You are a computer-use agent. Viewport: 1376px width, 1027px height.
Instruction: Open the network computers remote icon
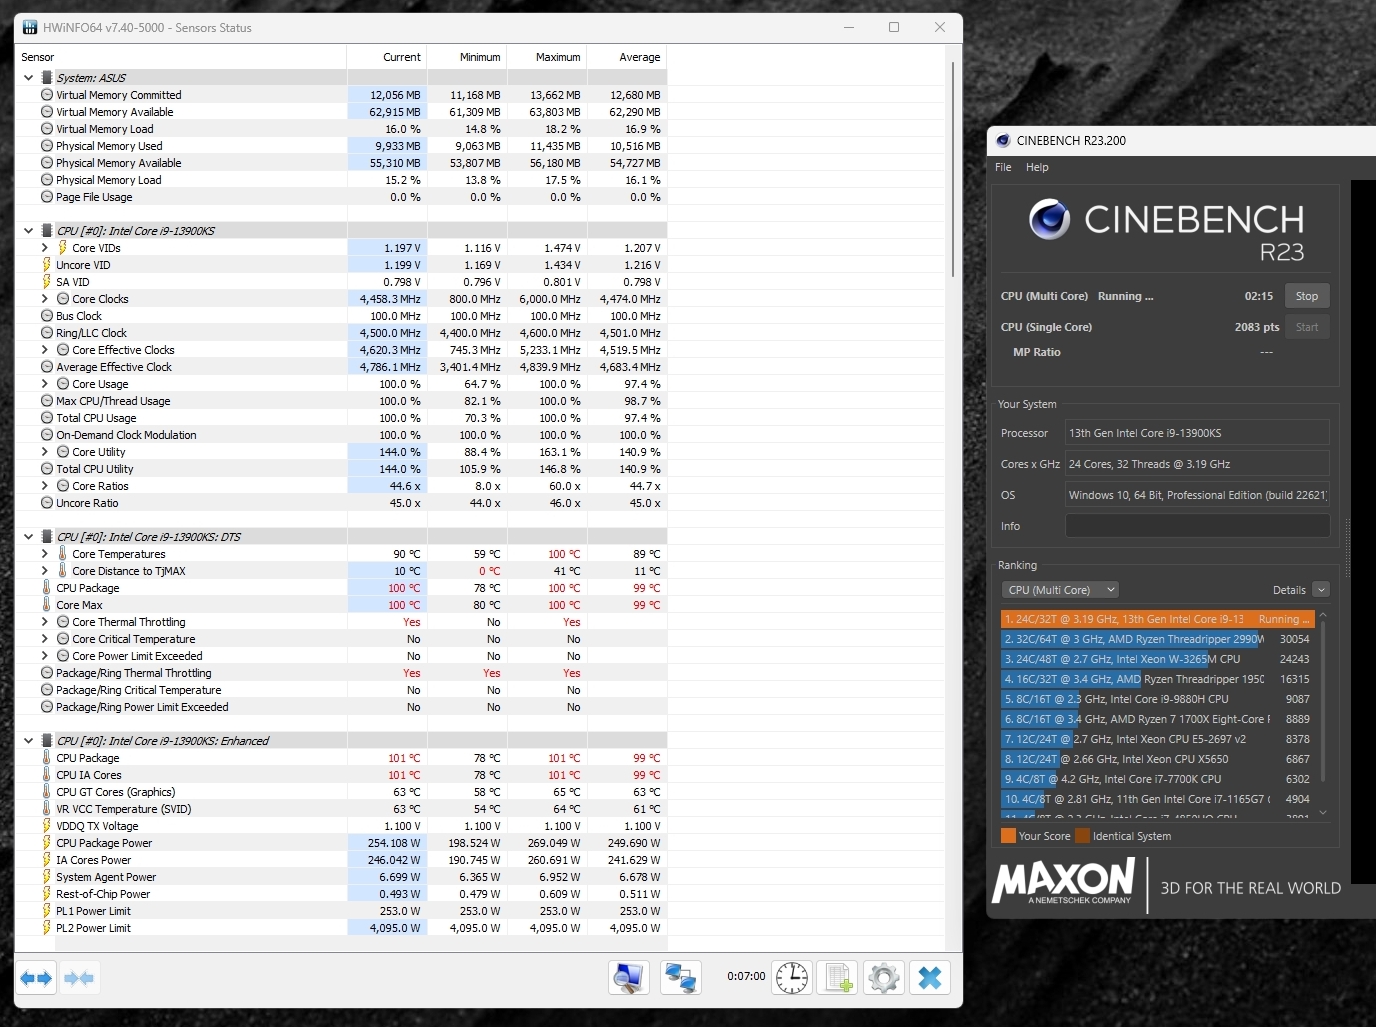681,978
